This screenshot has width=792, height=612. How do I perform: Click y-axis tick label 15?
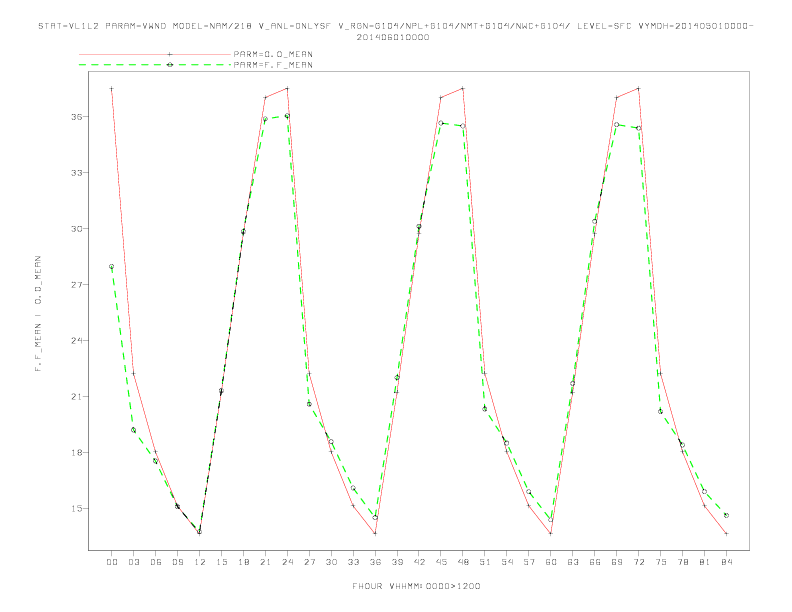pyautogui.click(x=77, y=509)
